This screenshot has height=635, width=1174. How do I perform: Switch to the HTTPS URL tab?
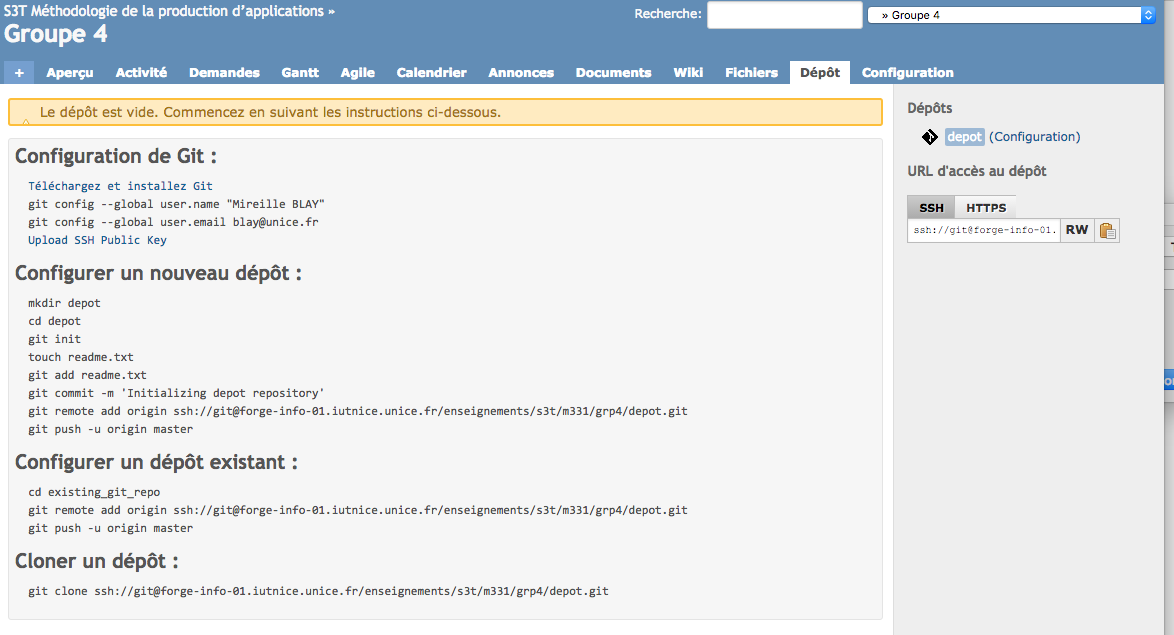tap(985, 208)
